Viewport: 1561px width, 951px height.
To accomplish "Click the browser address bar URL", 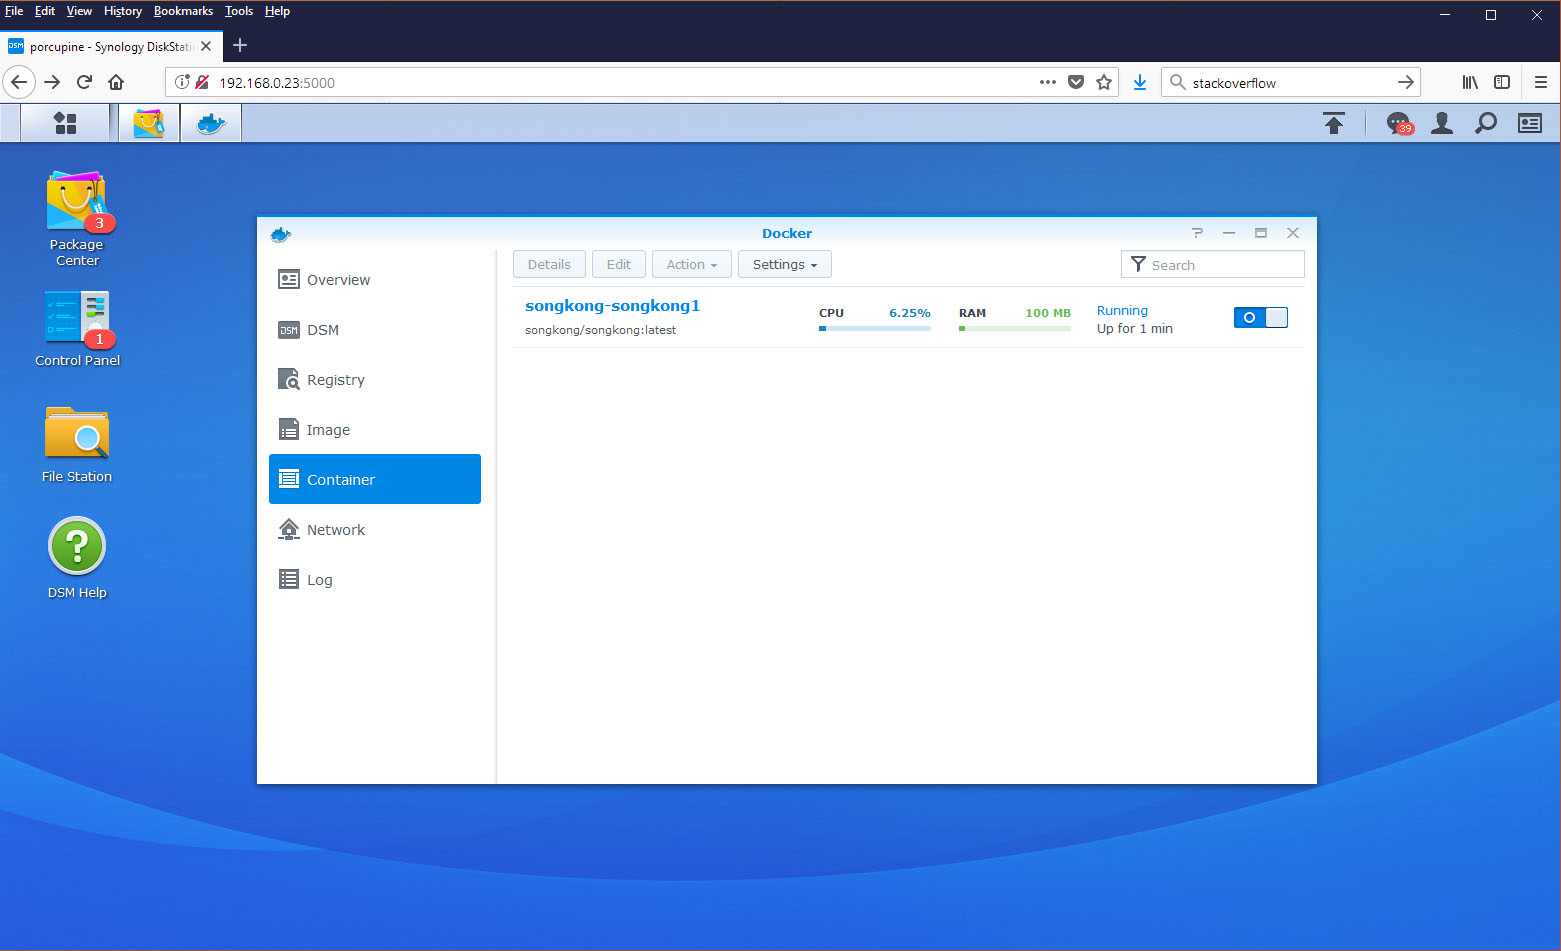I will pyautogui.click(x=277, y=83).
